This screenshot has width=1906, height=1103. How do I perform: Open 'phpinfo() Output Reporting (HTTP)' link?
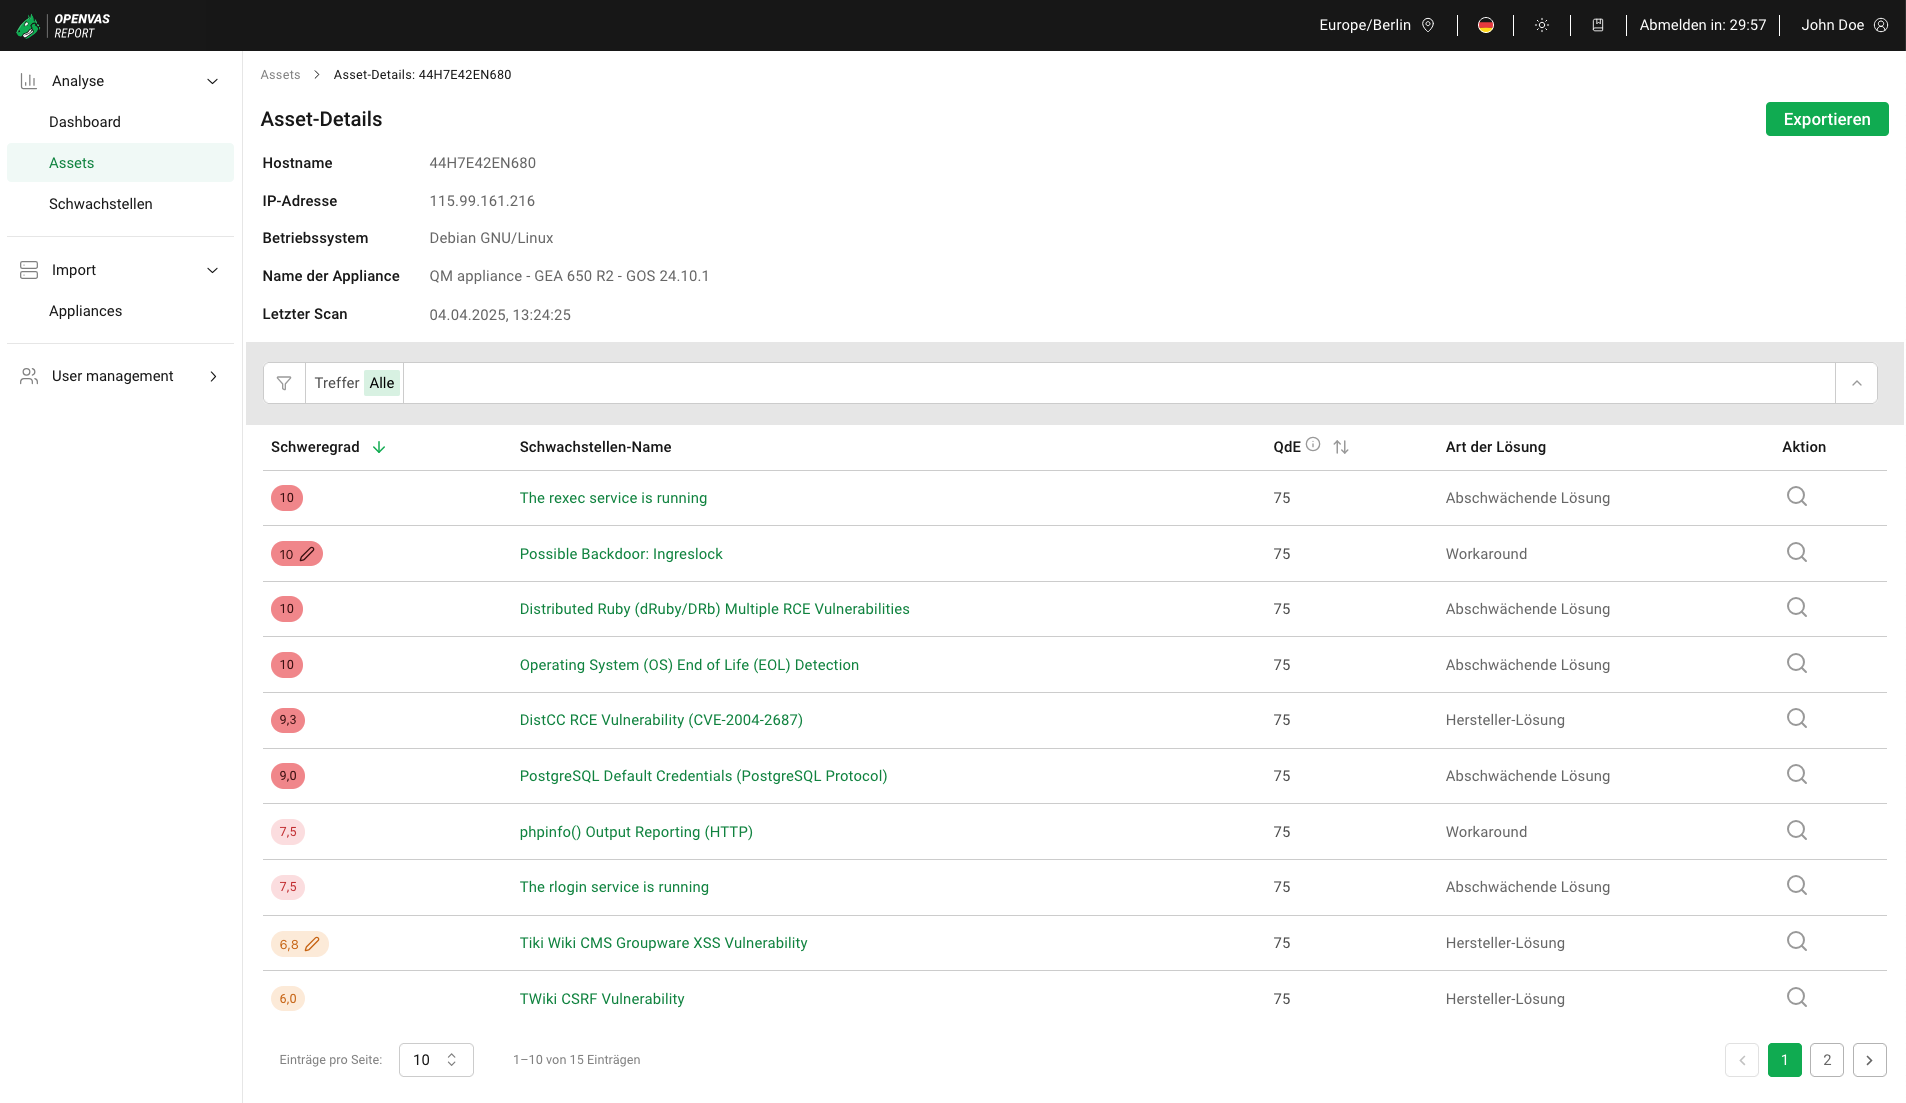pos(636,832)
